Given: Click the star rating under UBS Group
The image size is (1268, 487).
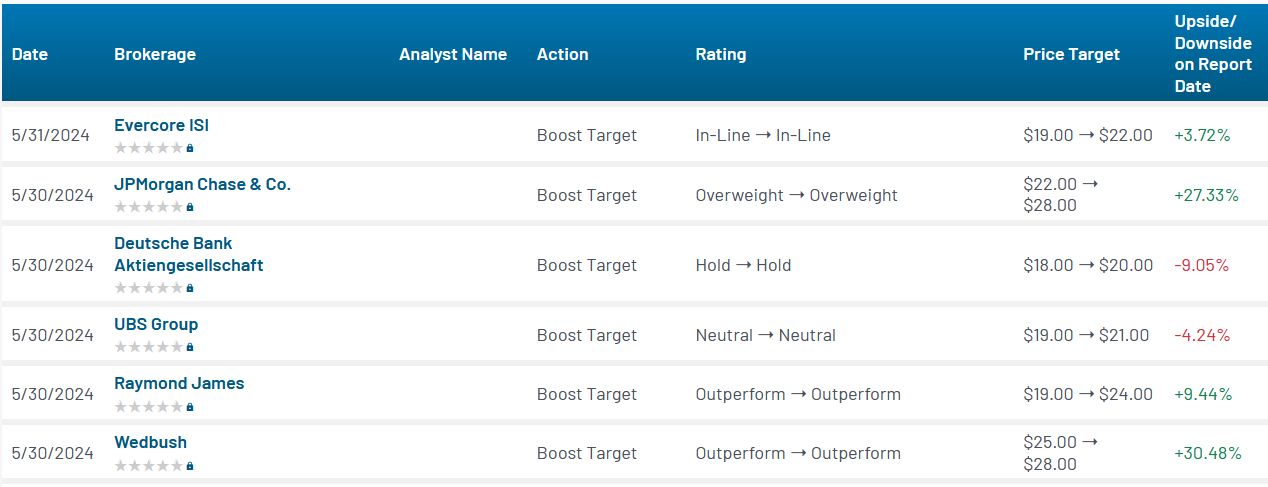Looking at the screenshot, I should [149, 347].
